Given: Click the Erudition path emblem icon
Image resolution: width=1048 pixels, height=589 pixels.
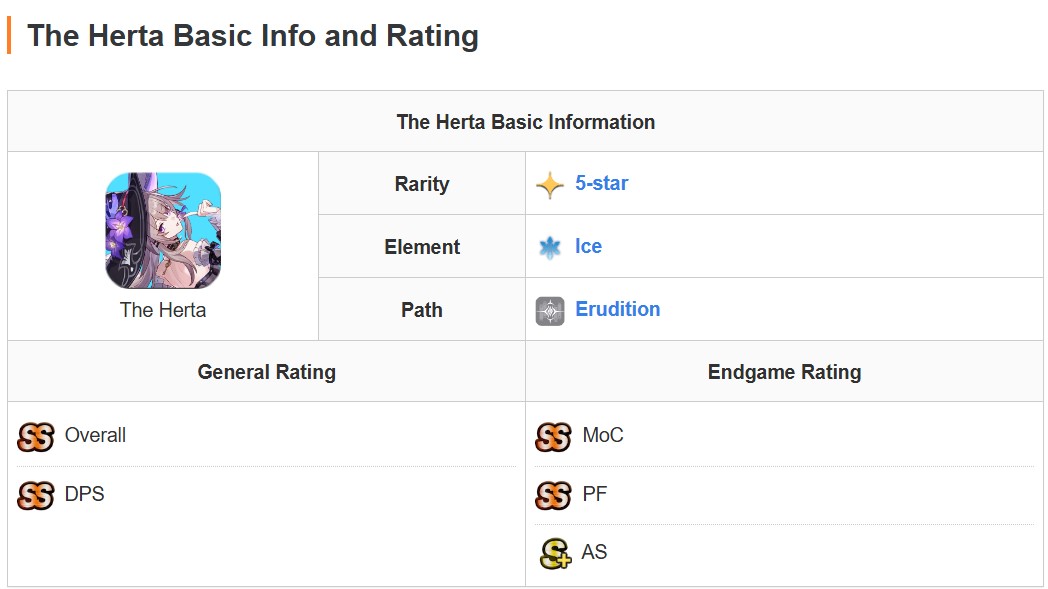Looking at the screenshot, I should [549, 311].
